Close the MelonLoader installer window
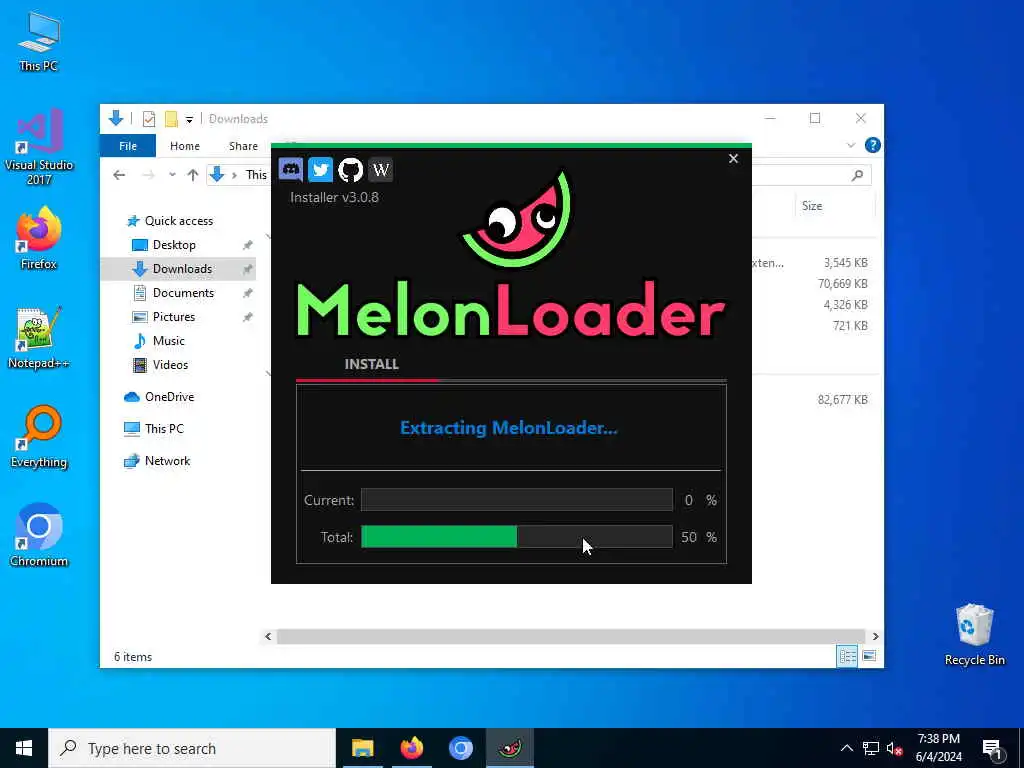The height and width of the screenshot is (768, 1024). click(733, 159)
